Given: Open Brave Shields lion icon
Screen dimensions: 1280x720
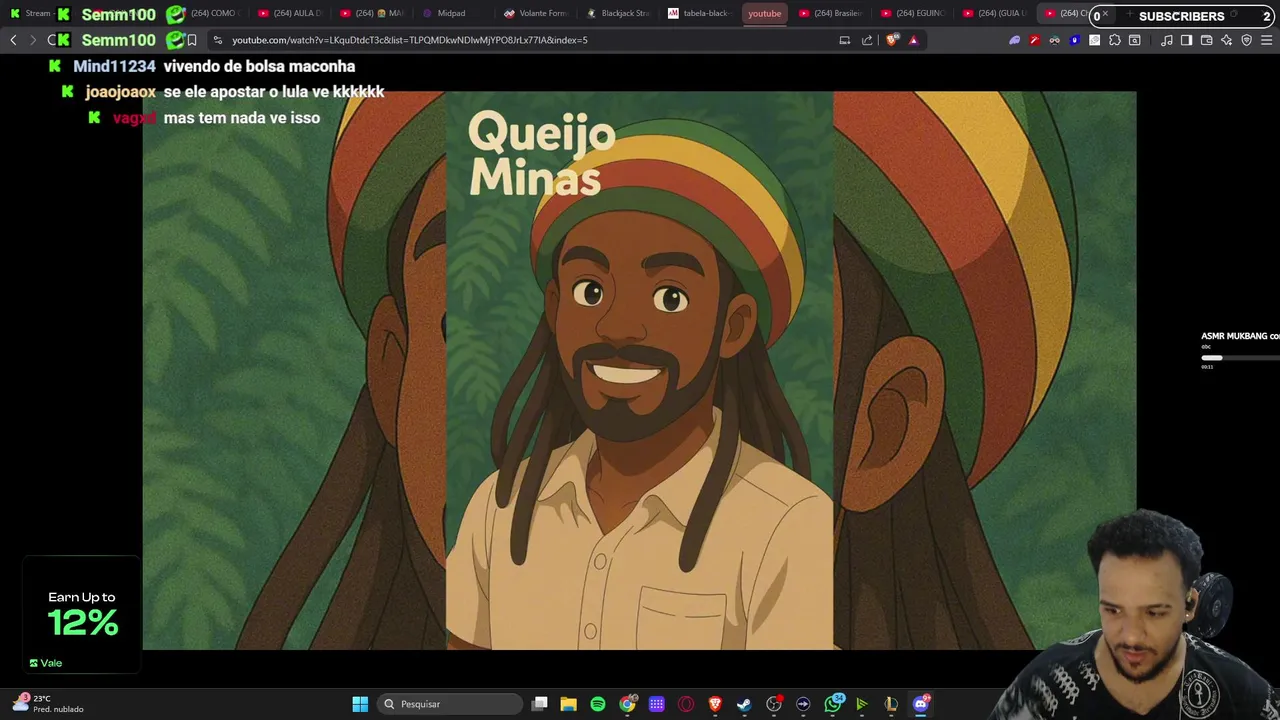Looking at the screenshot, I should (892, 40).
